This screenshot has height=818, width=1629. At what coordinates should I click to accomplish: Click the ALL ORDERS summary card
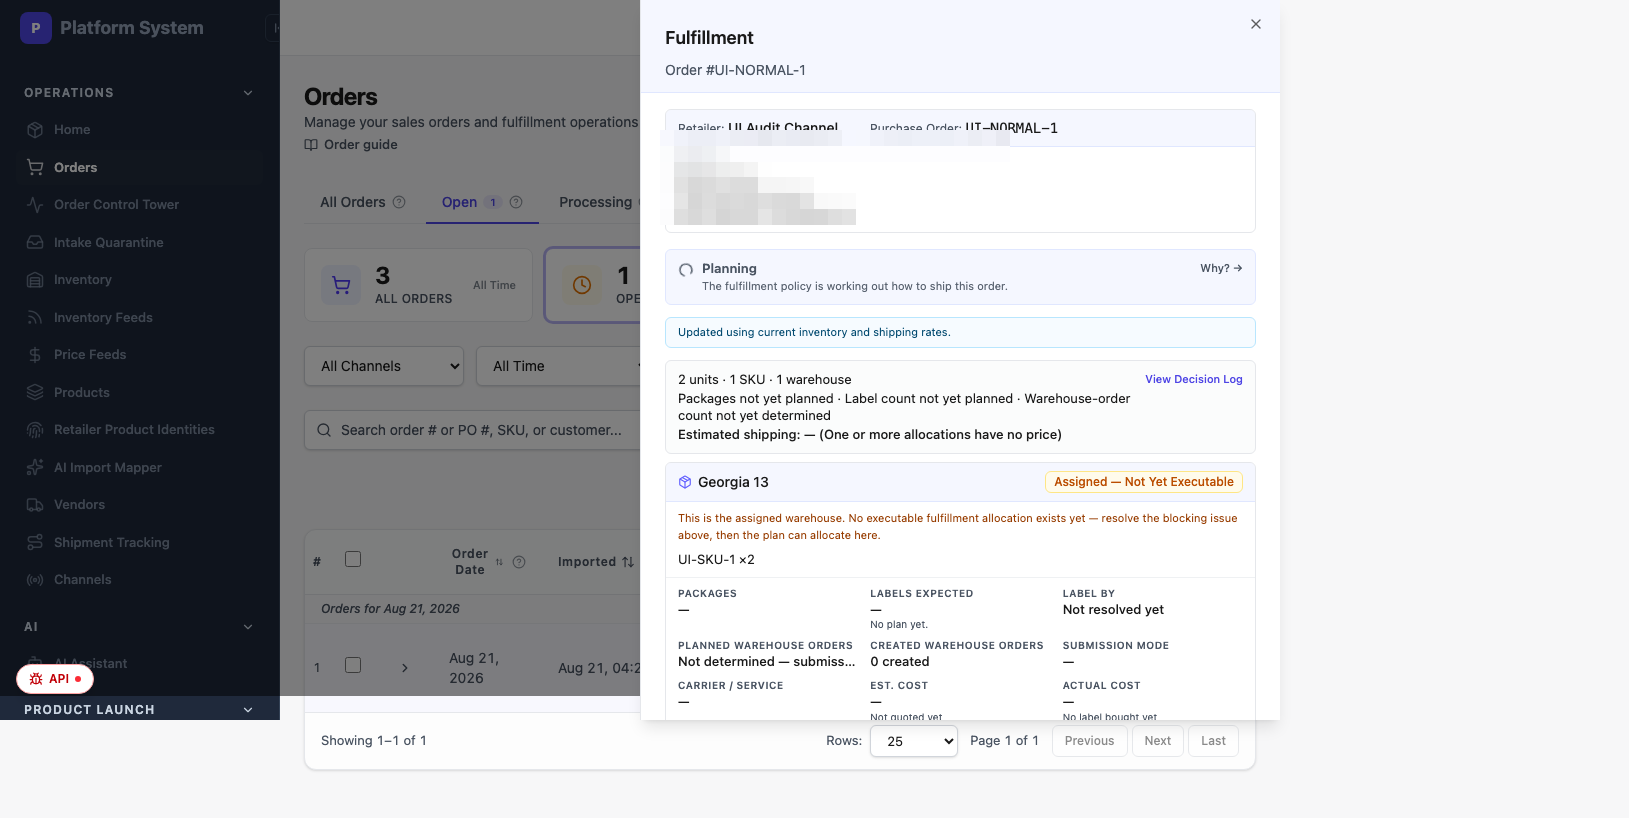coord(418,285)
